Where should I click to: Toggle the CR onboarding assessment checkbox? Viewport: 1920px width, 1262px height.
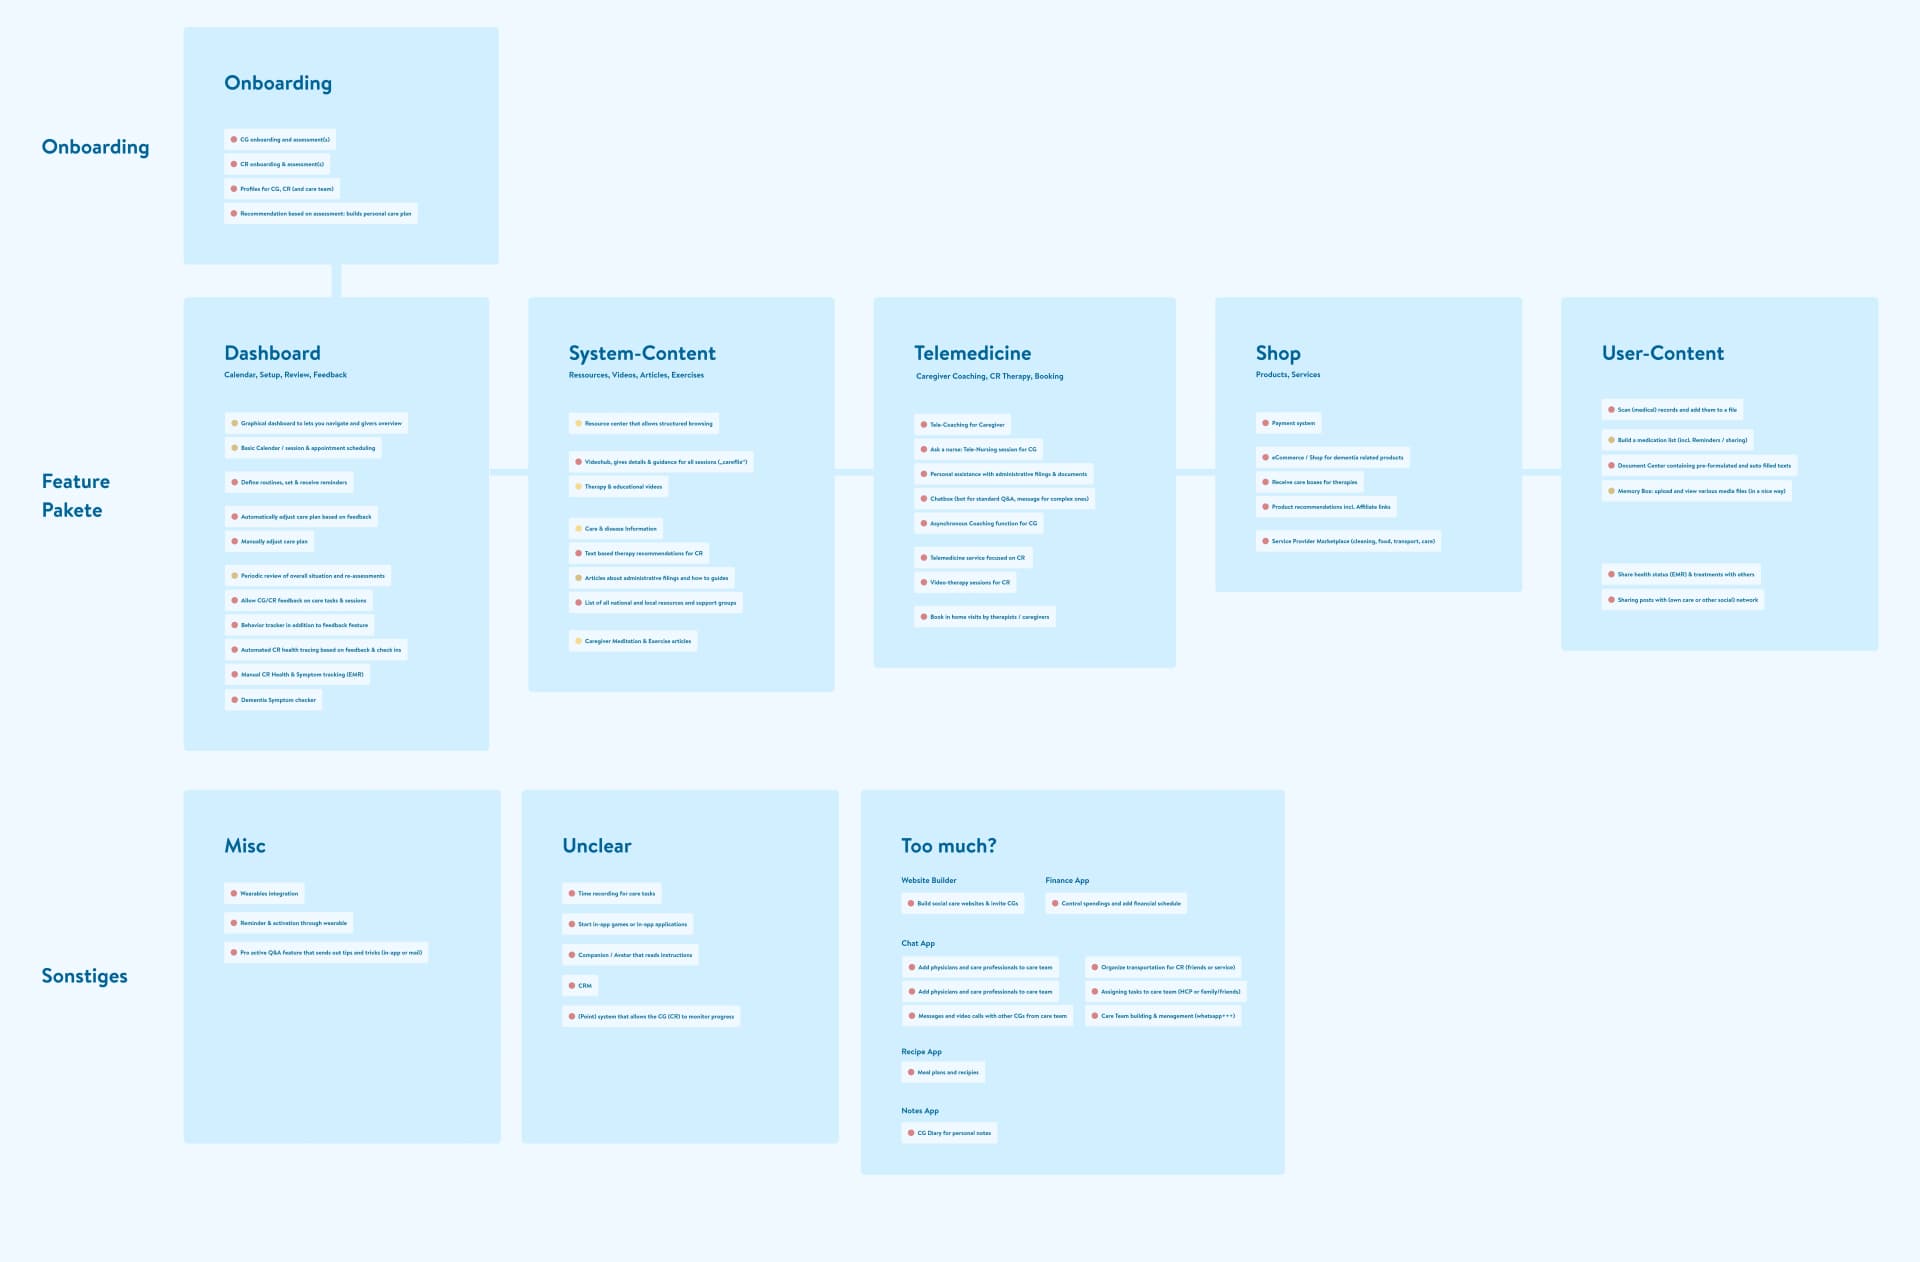pyautogui.click(x=232, y=163)
